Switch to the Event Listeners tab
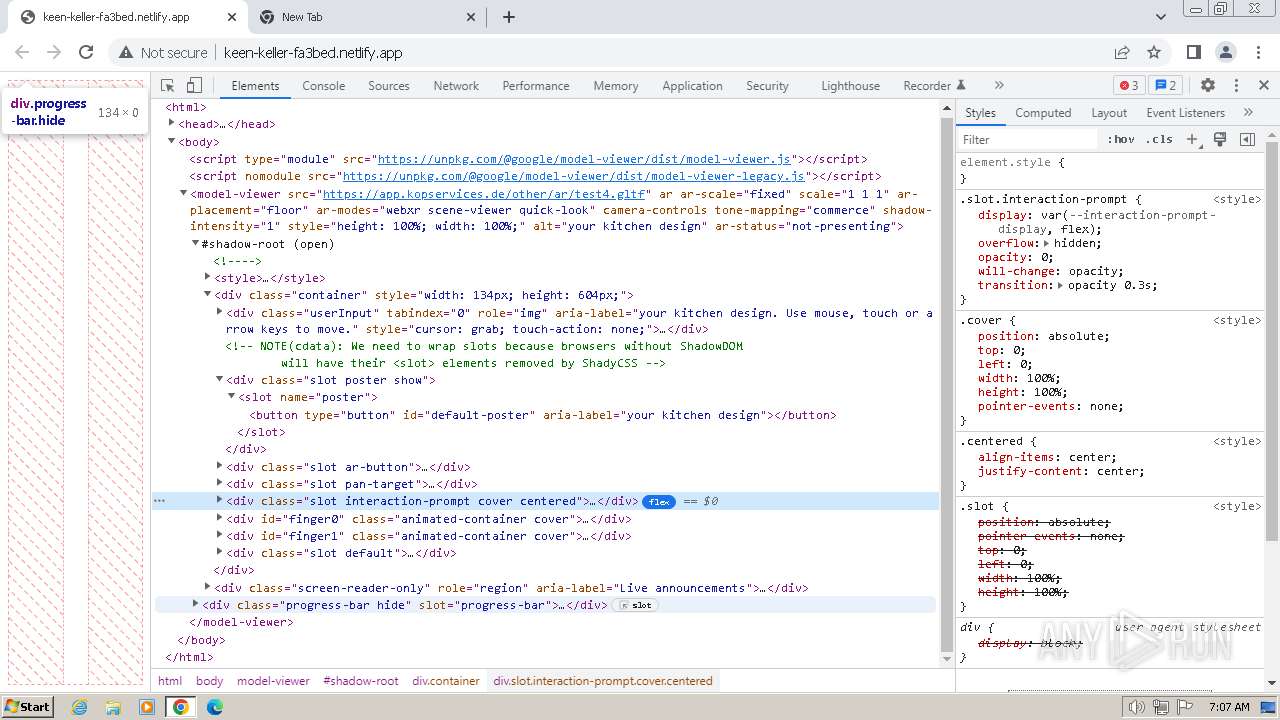Viewport: 1280px width, 720px height. pyautogui.click(x=1186, y=113)
